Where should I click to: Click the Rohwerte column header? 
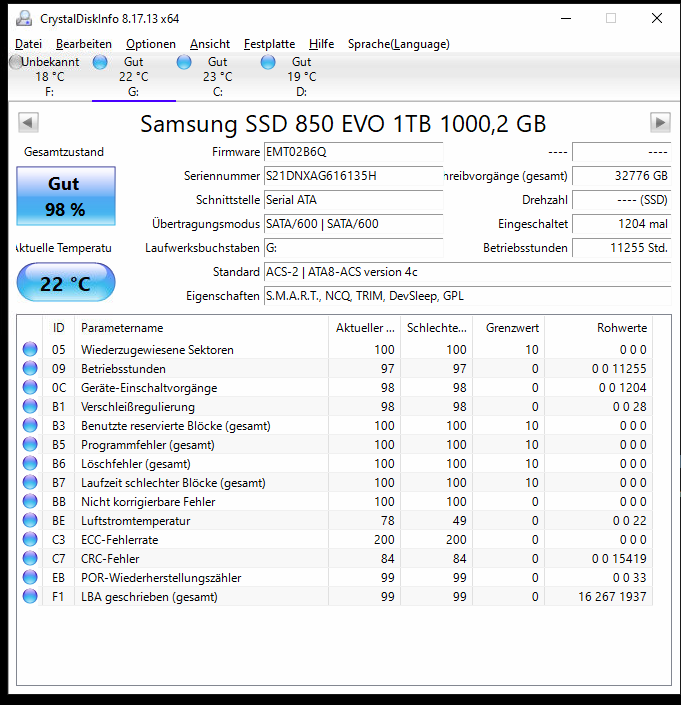(x=599, y=328)
